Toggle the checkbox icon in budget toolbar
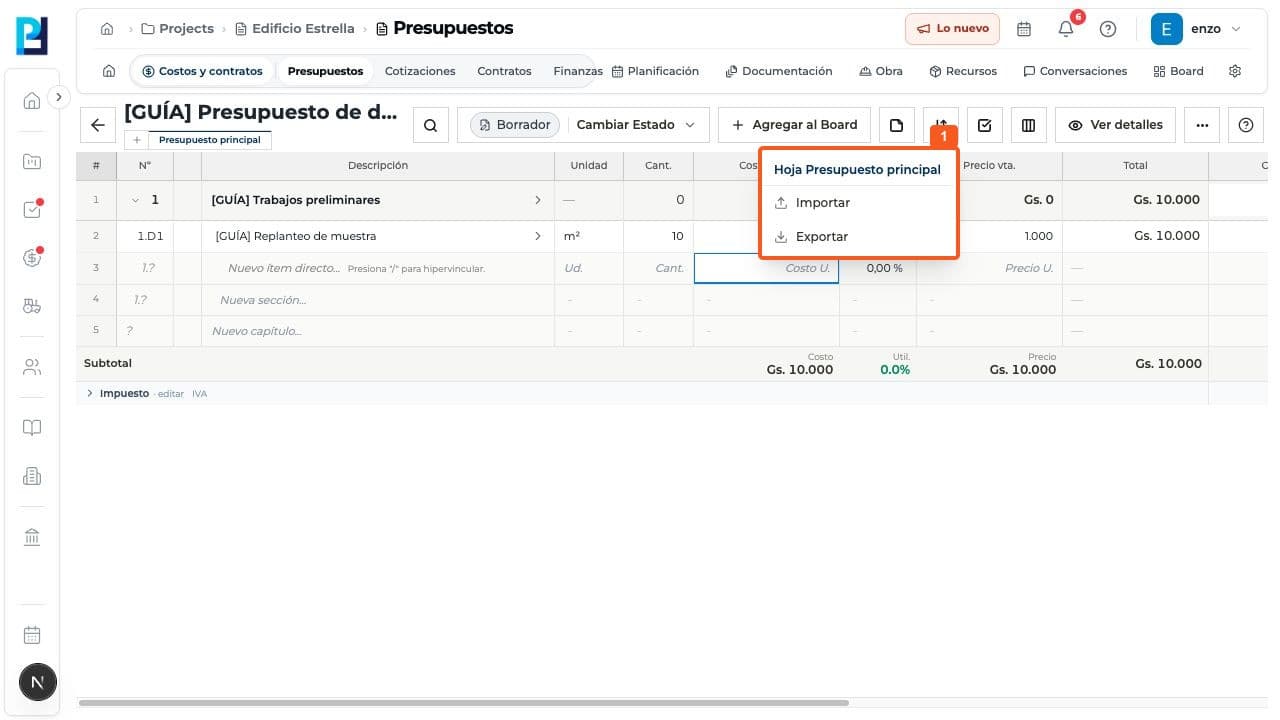This screenshot has width=1280, height=720. coord(985,125)
